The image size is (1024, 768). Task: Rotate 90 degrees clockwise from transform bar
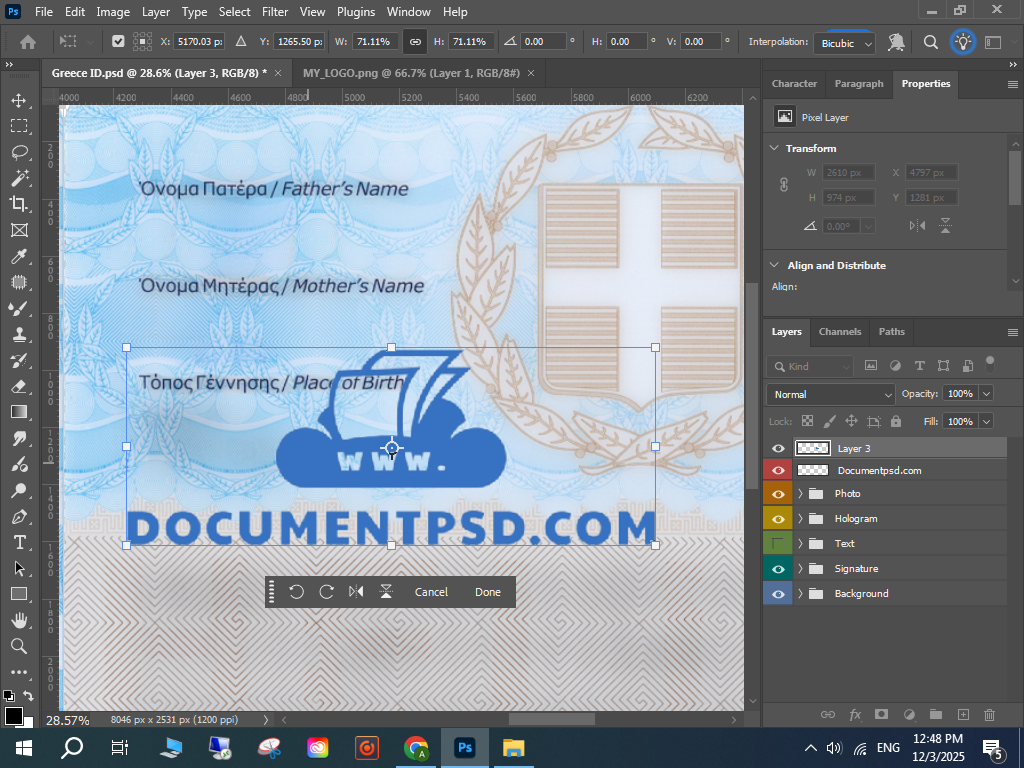326,592
